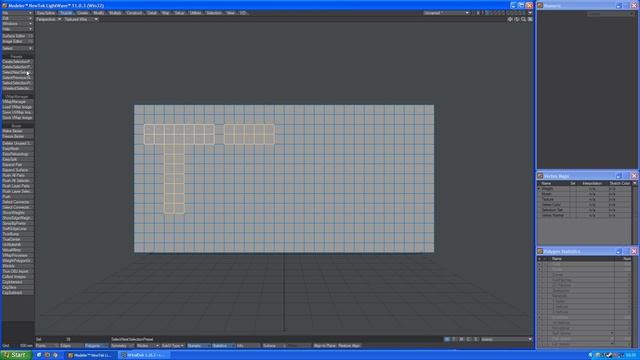Click the True OBJ Import button
The width and height of the screenshot is (640, 360).
pos(17,271)
